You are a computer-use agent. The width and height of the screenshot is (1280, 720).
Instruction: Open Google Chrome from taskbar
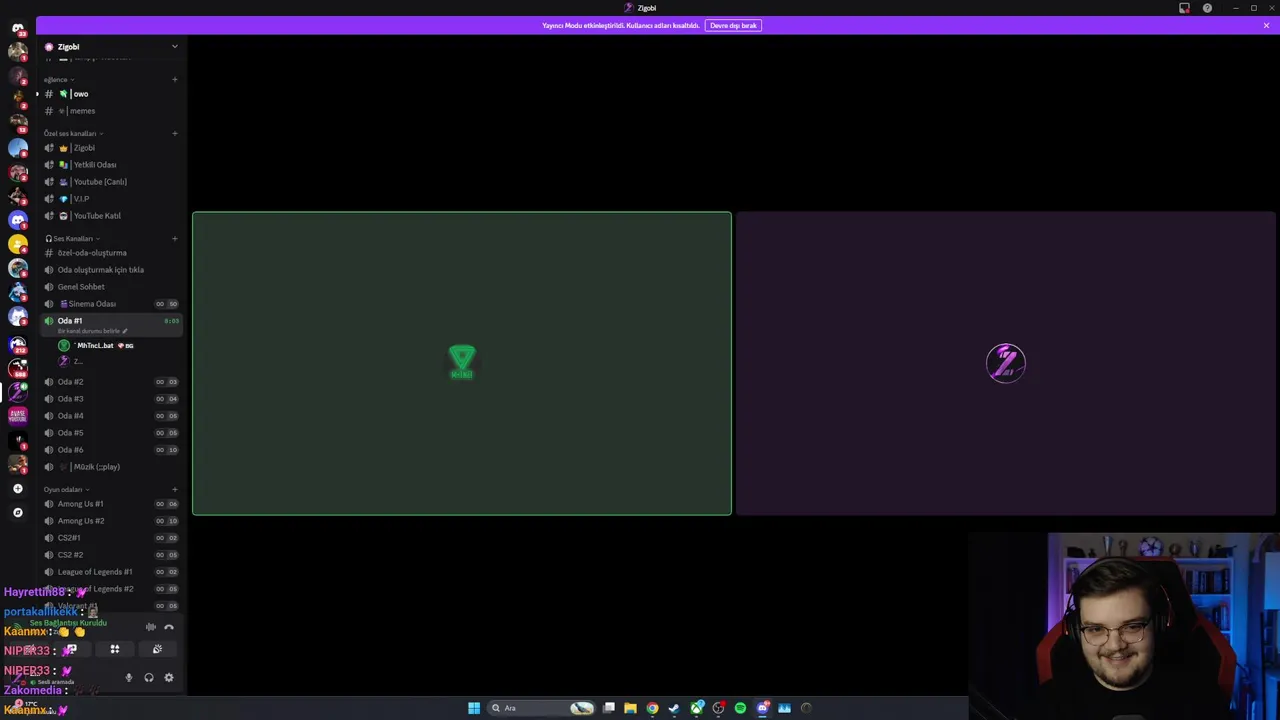coord(652,708)
